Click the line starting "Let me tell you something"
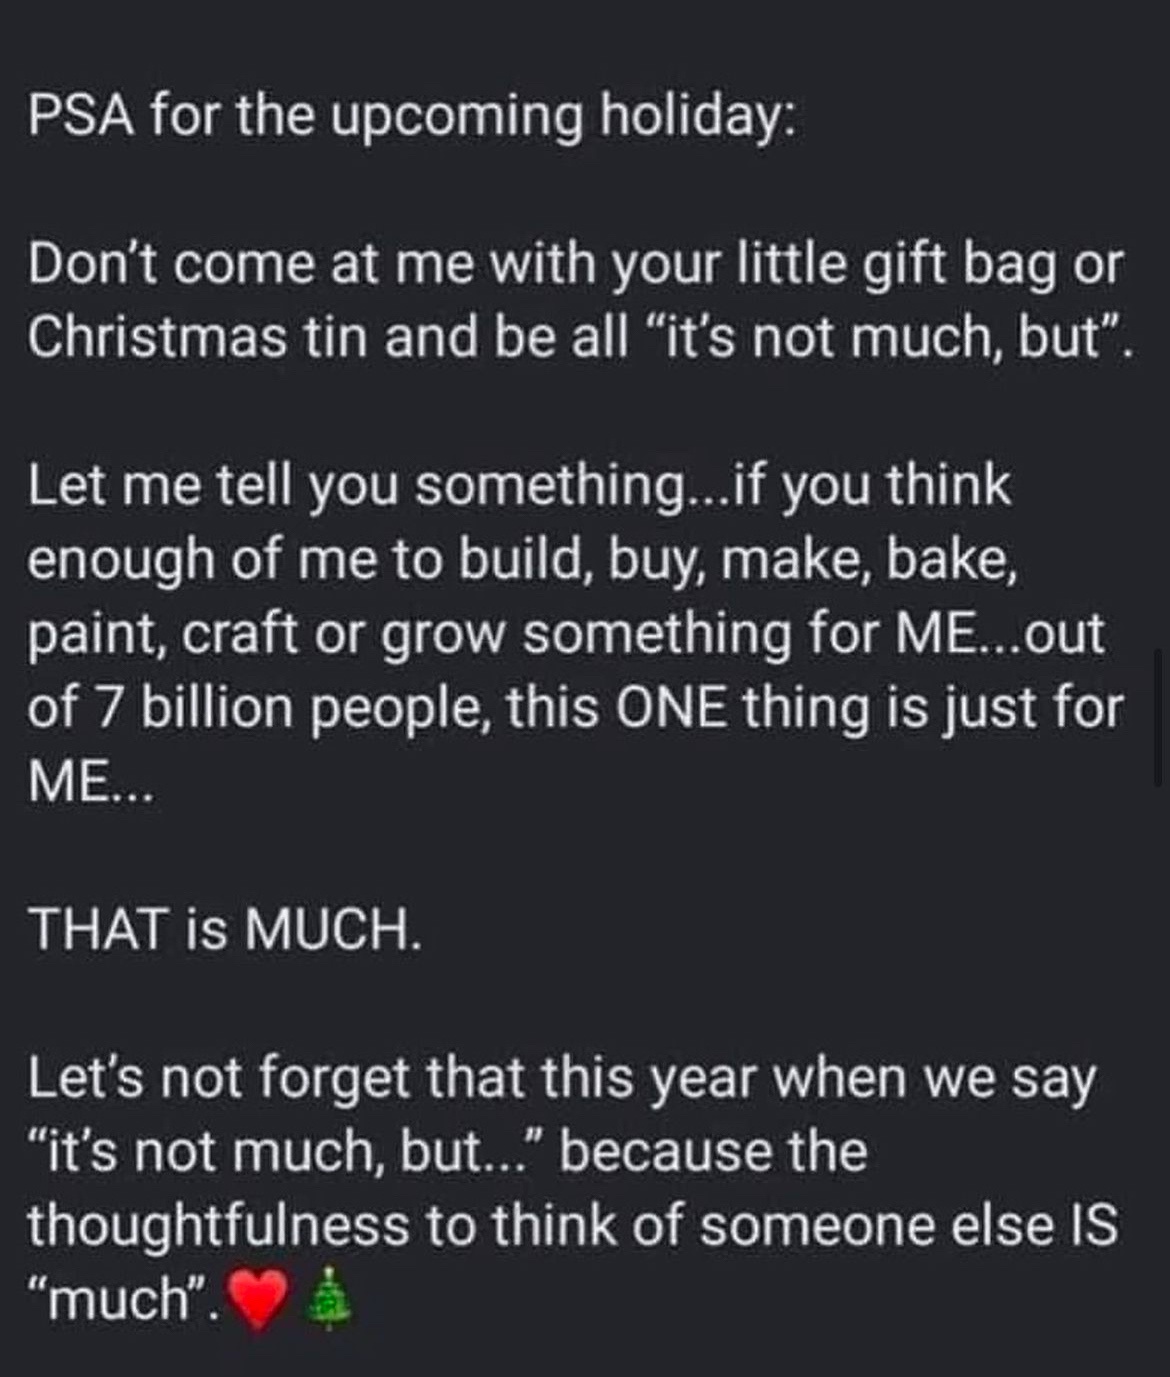This screenshot has height=1377, width=1170. click(x=519, y=488)
